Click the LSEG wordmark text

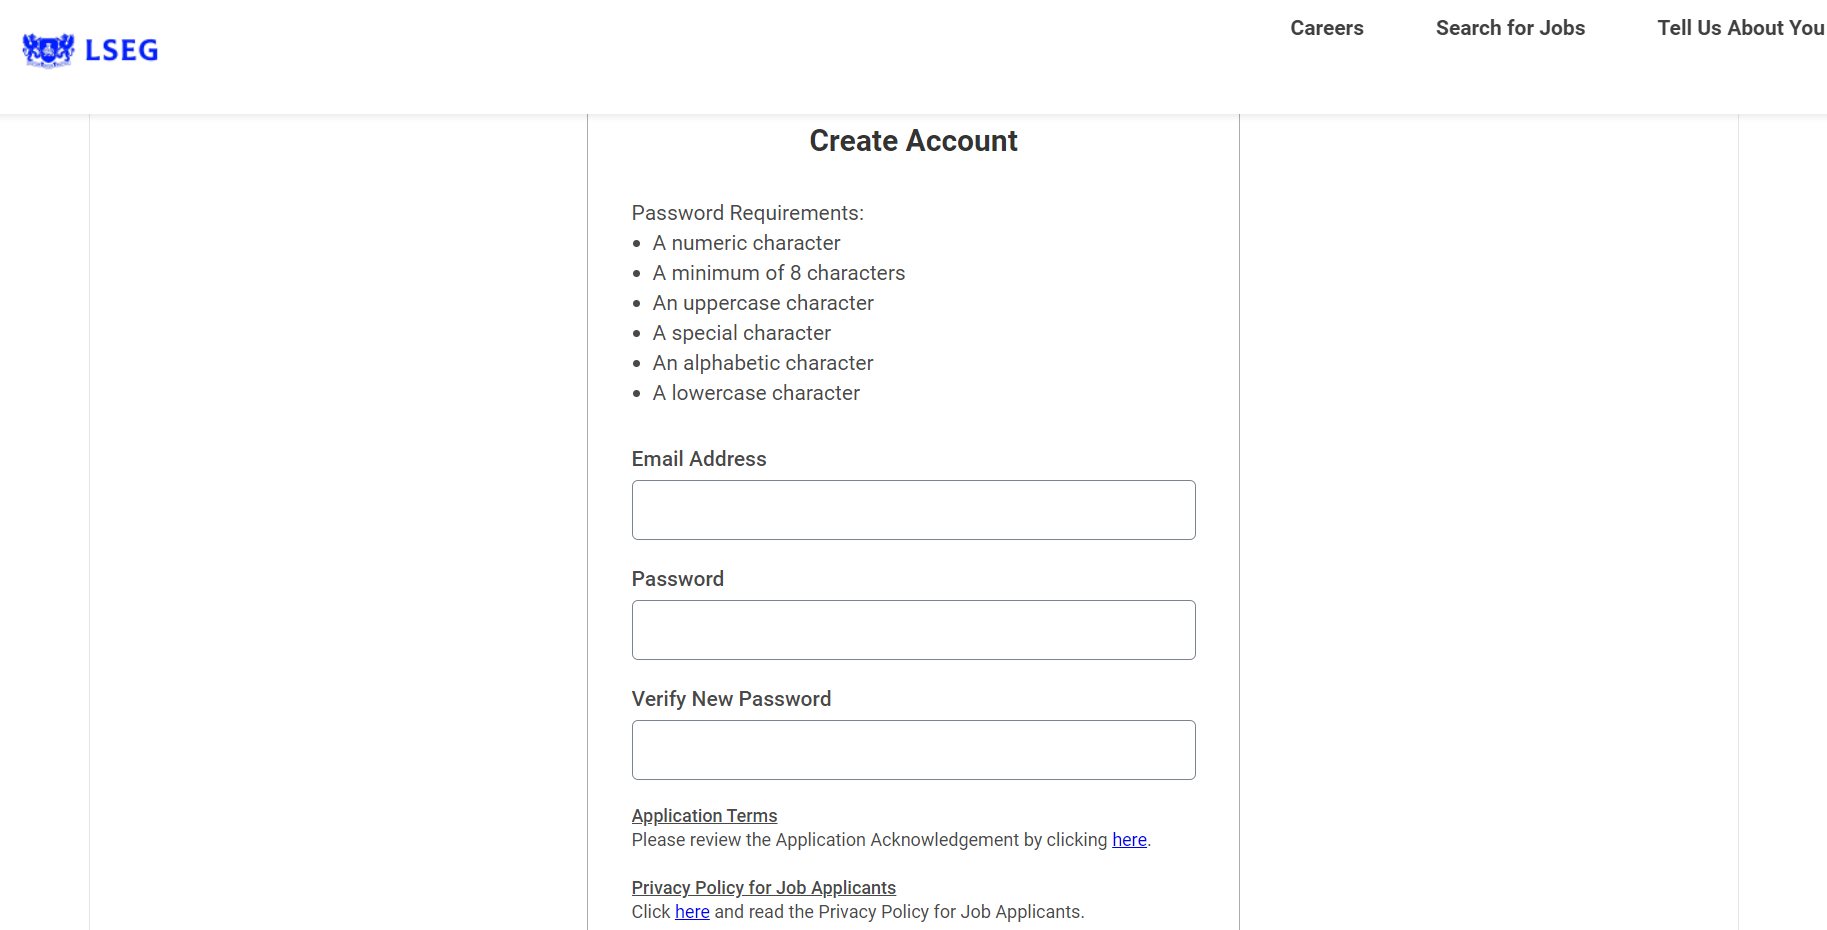(x=122, y=50)
